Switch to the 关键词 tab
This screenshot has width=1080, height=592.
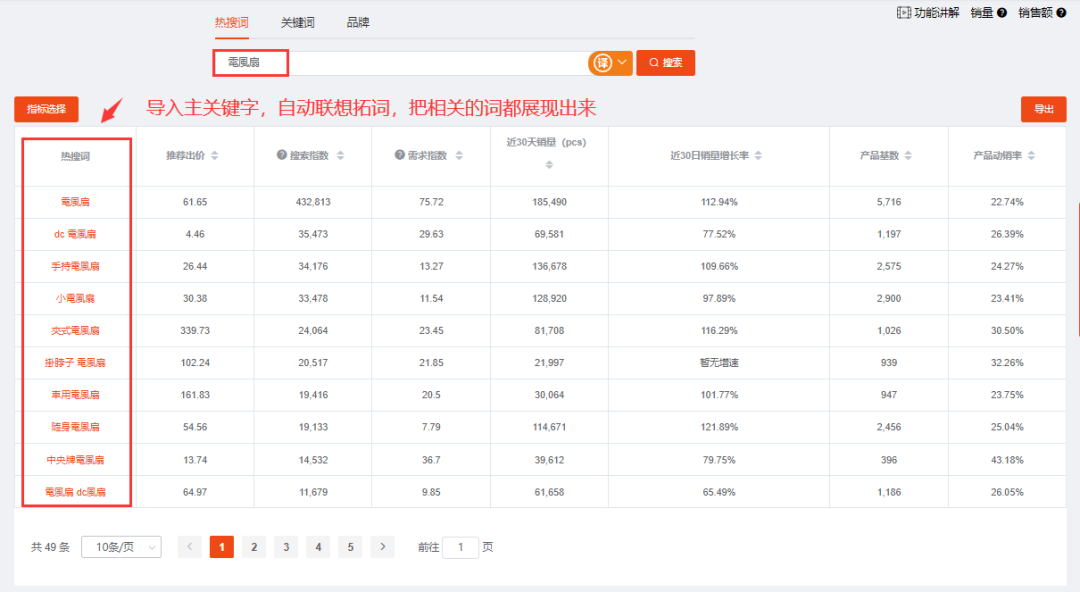pos(297,23)
